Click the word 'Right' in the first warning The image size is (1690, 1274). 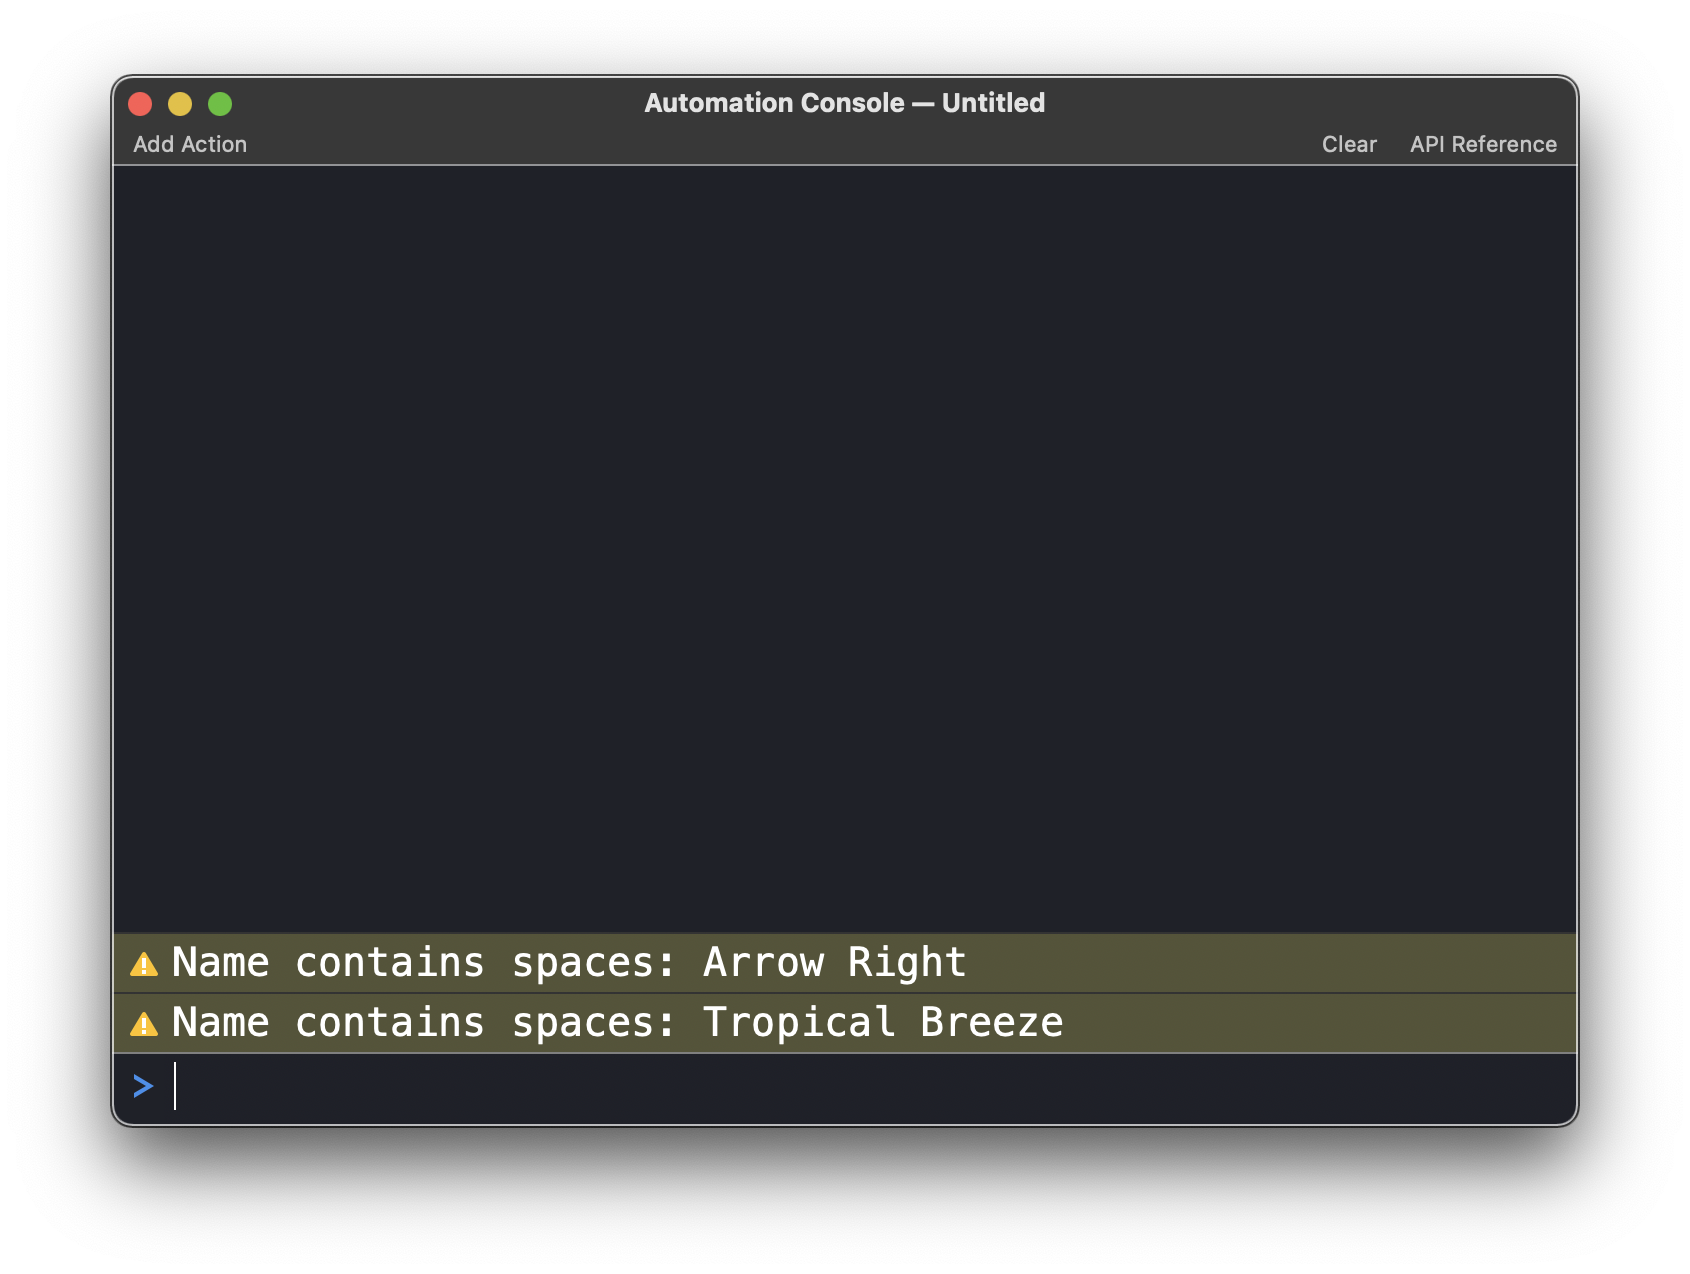tap(907, 963)
